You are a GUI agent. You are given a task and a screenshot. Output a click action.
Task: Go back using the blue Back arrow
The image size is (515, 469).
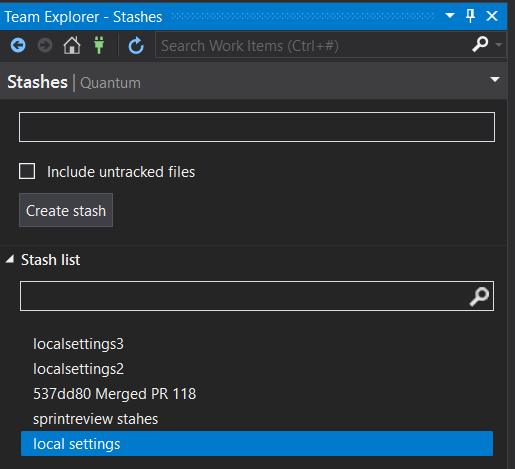click(x=18, y=45)
